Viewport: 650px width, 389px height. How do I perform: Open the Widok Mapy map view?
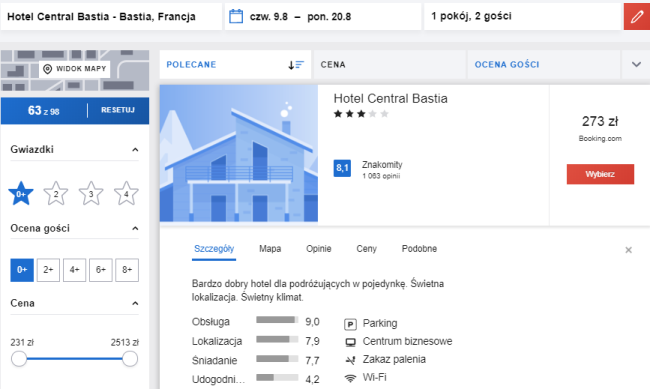pos(75,69)
